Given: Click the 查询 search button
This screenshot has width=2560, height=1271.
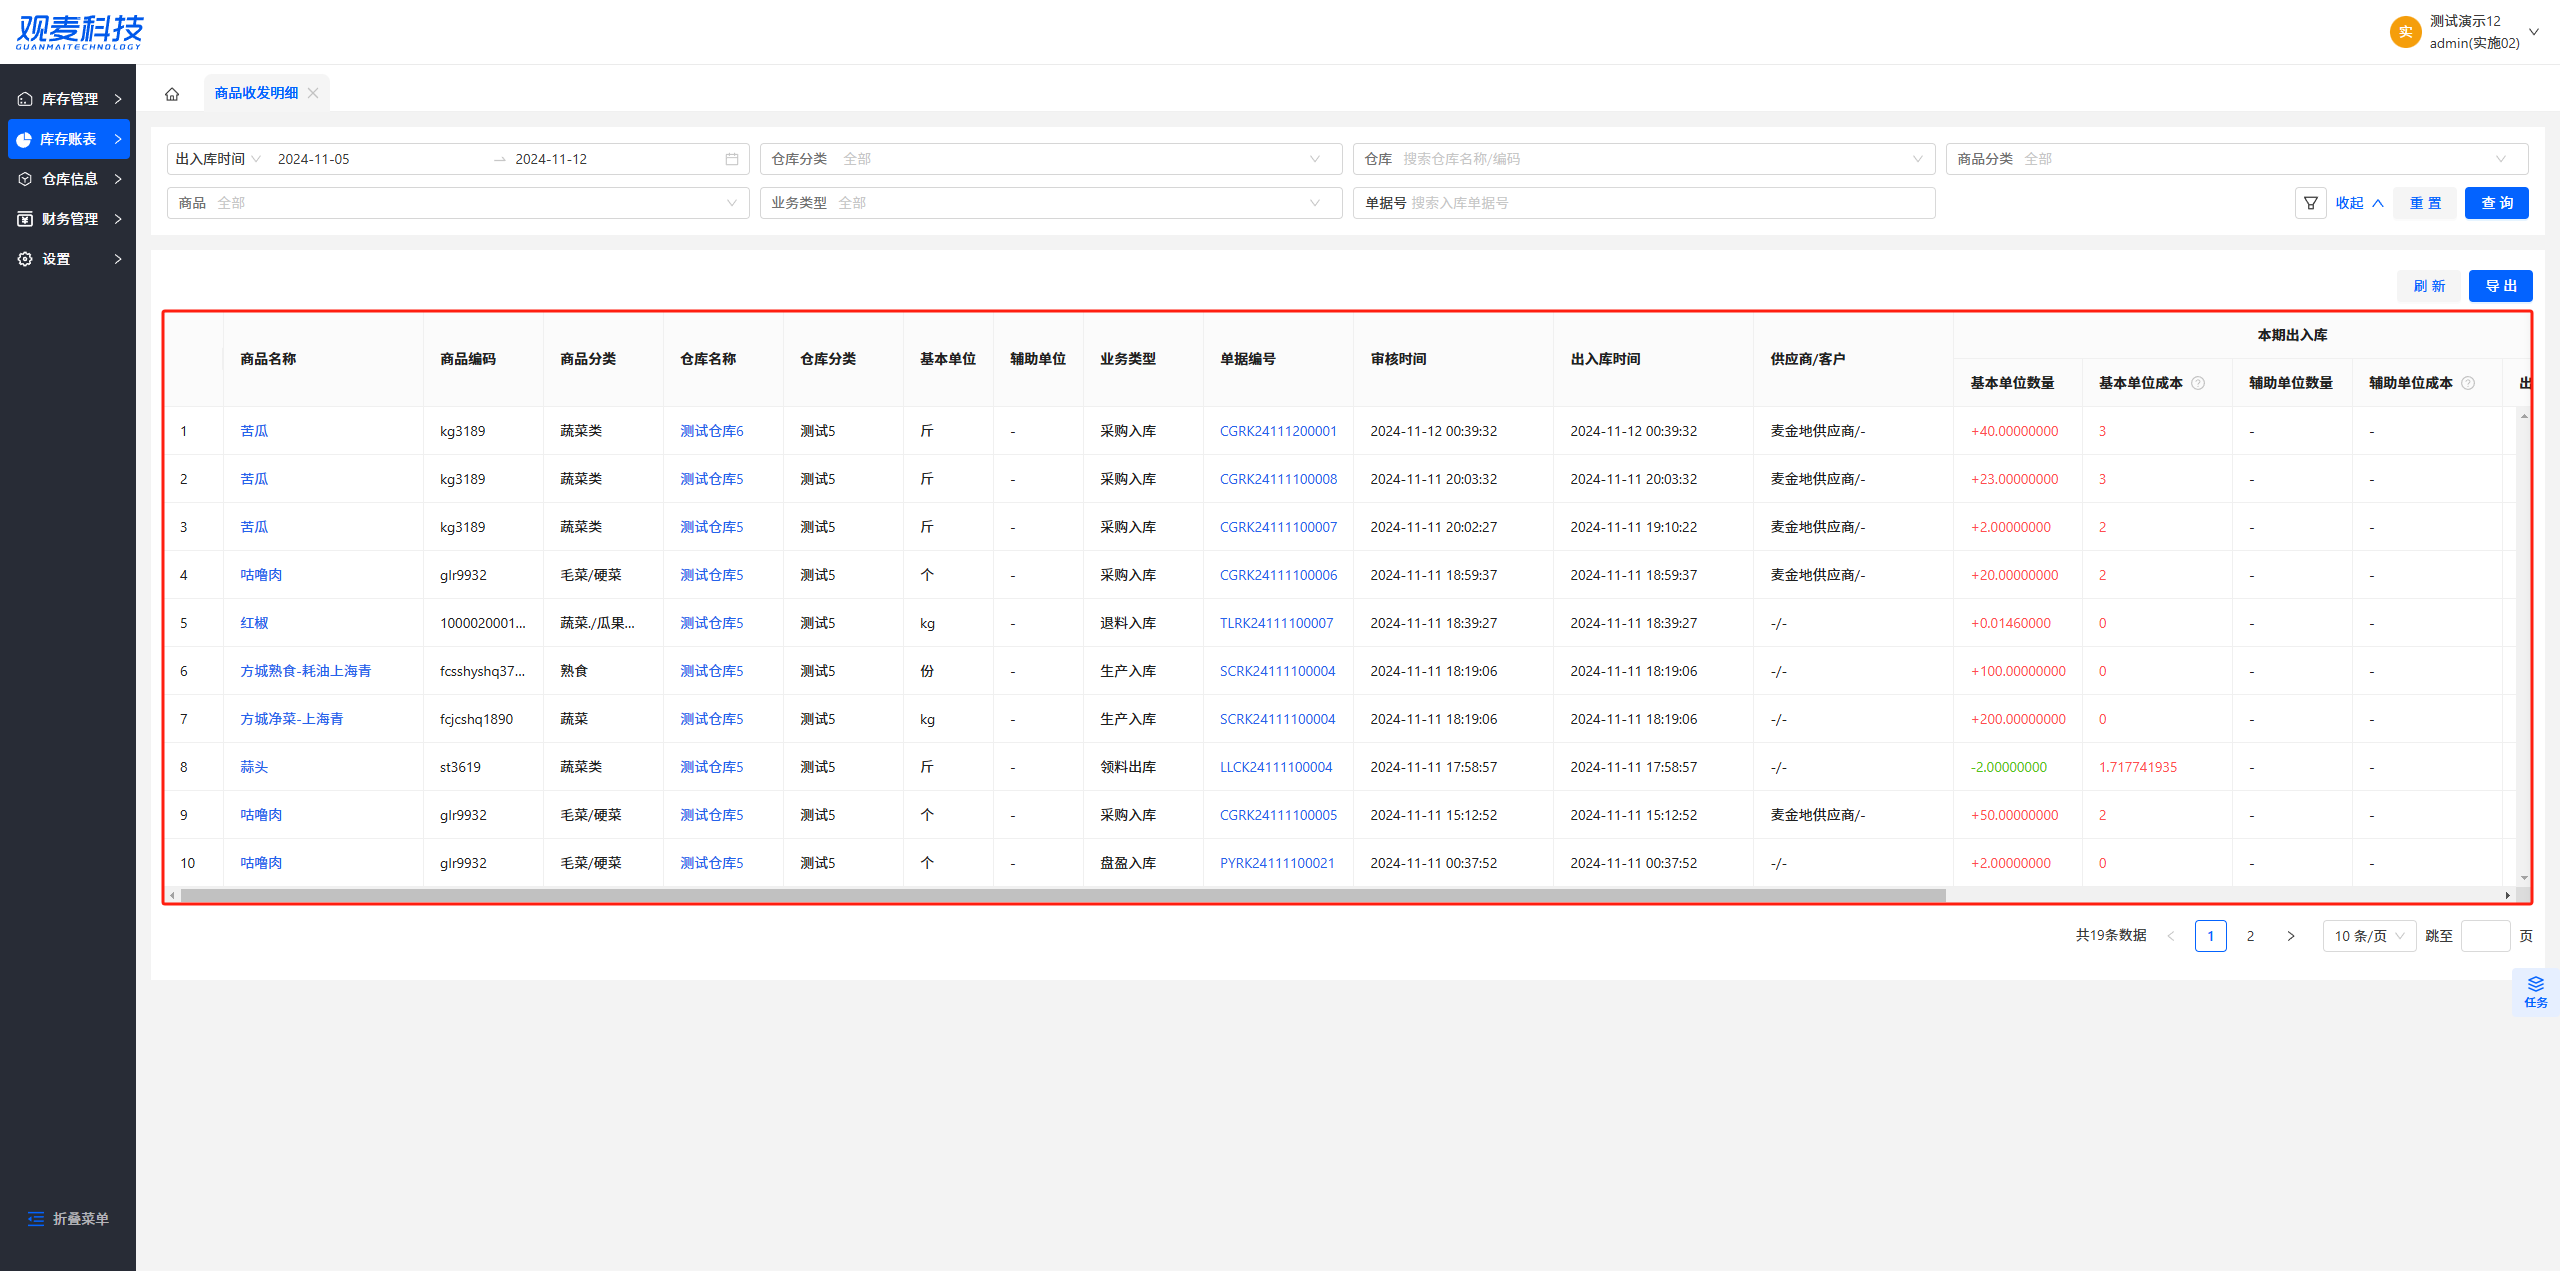Looking at the screenshot, I should coord(2496,203).
